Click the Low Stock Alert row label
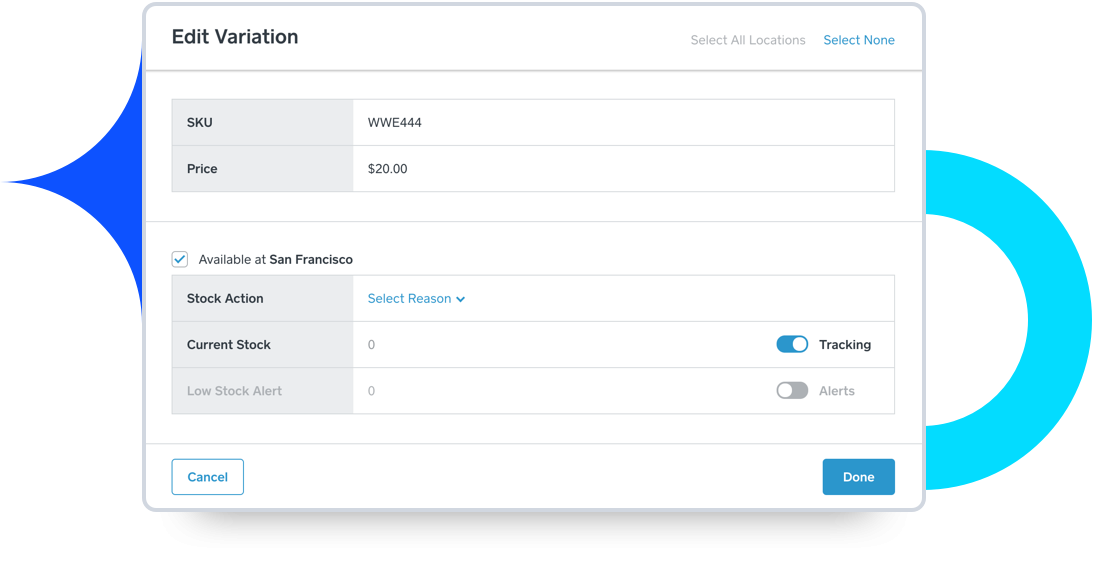This screenshot has height=562, width=1094. coord(234,391)
